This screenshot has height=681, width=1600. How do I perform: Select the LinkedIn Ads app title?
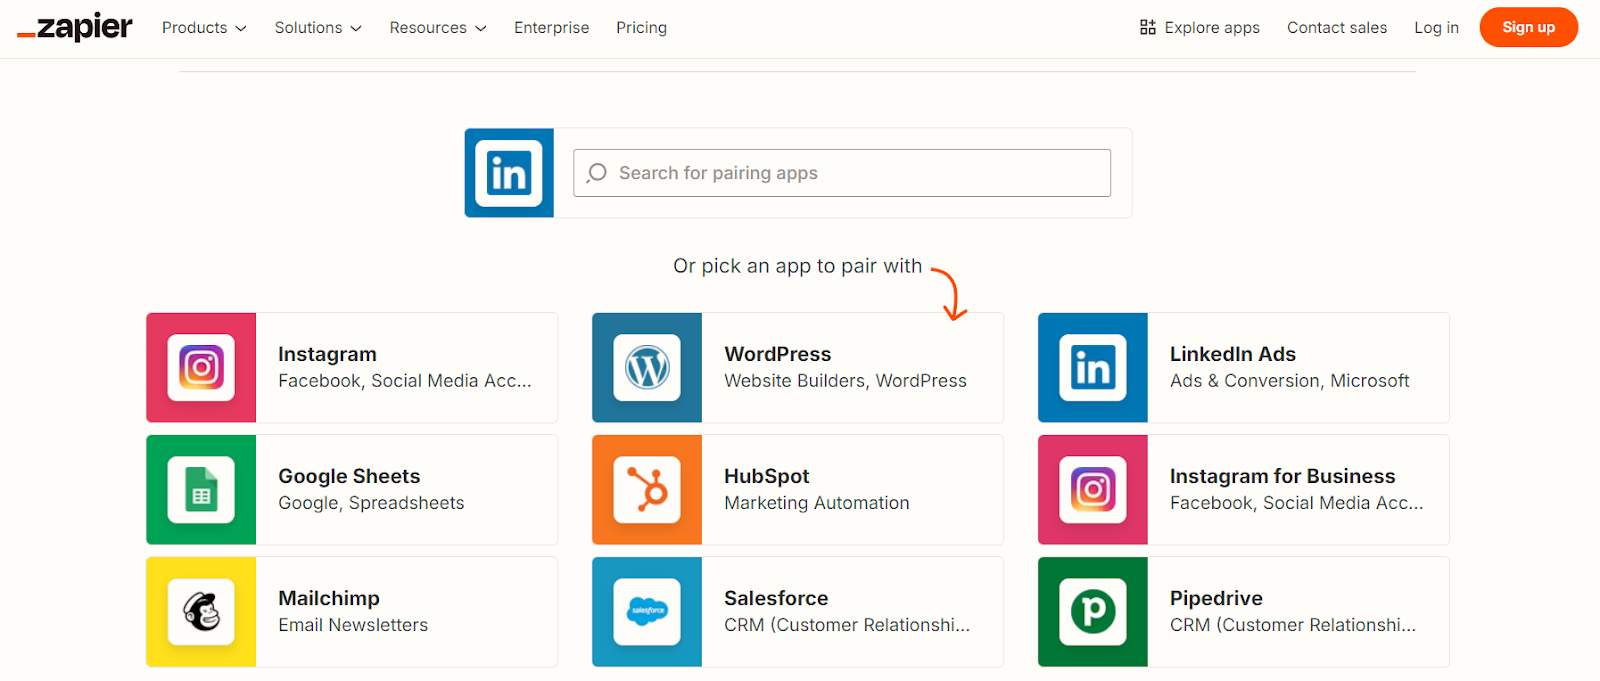click(1232, 354)
